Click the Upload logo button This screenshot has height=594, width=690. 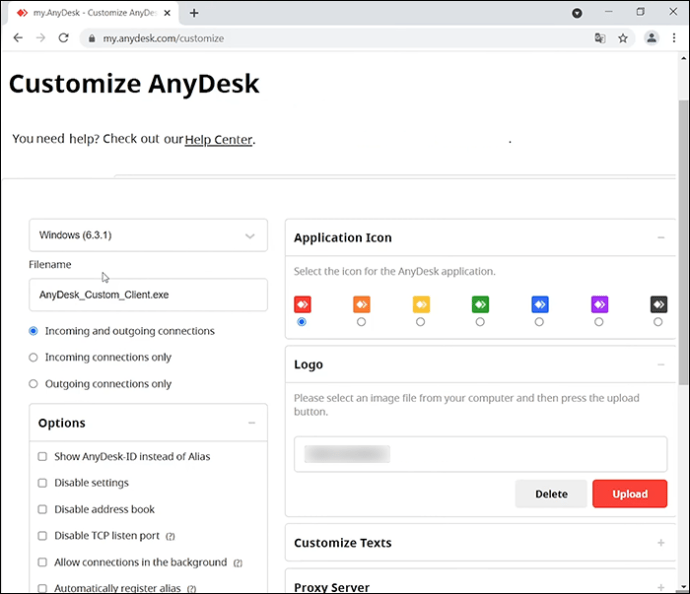click(630, 494)
